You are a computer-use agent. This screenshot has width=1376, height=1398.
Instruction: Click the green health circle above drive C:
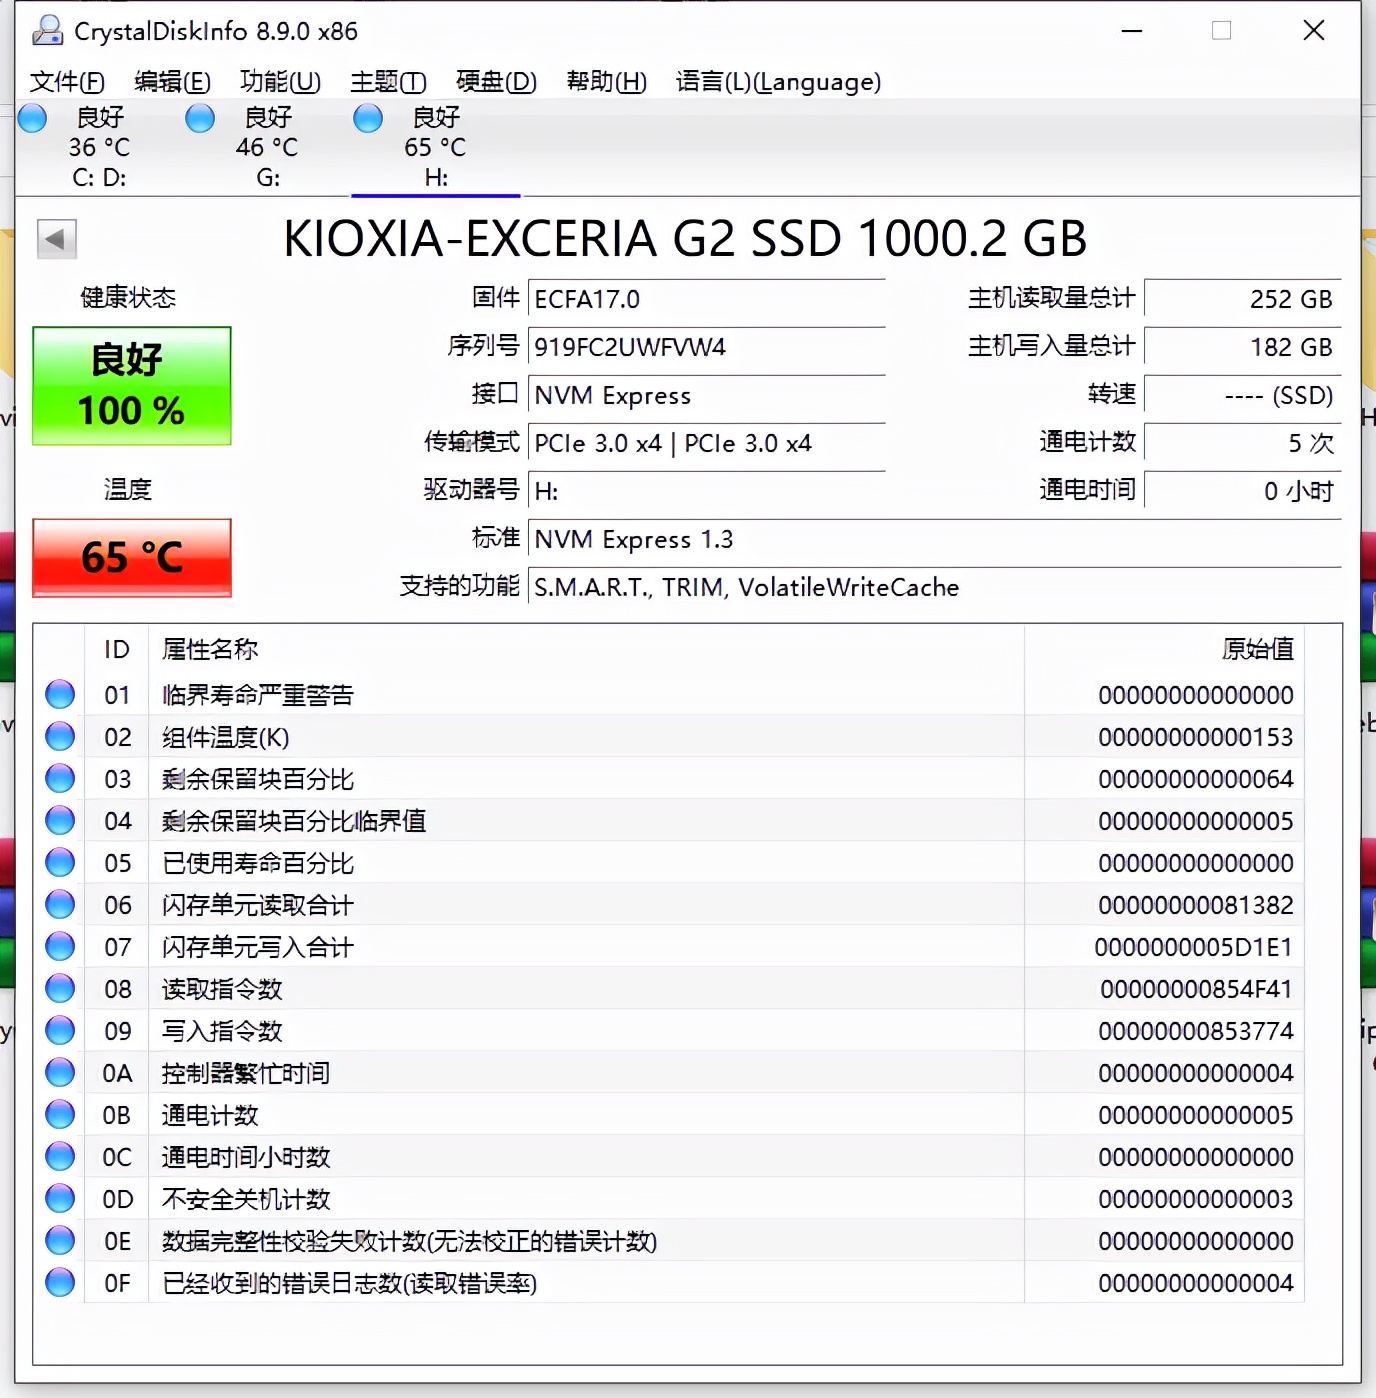pos(32,118)
